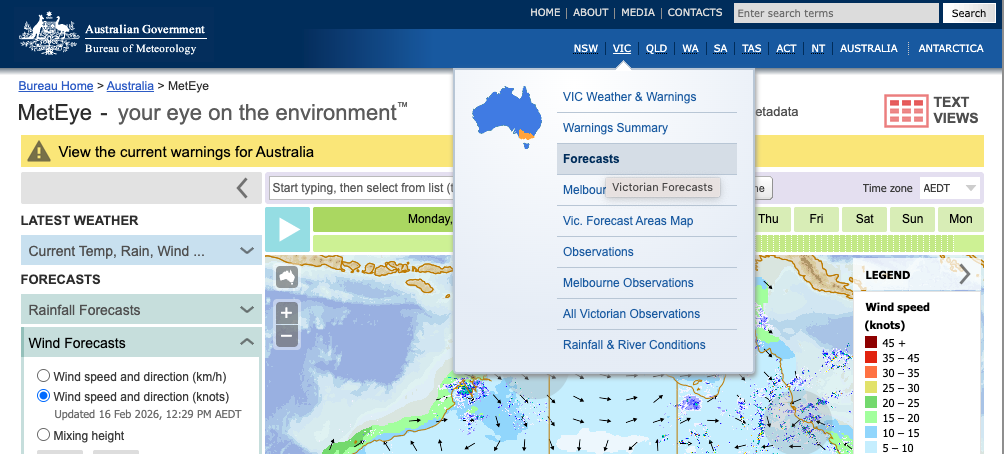This screenshot has height=454, width=1004.
Task: Open Vic. Forecast Areas Map
Action: [647, 221]
